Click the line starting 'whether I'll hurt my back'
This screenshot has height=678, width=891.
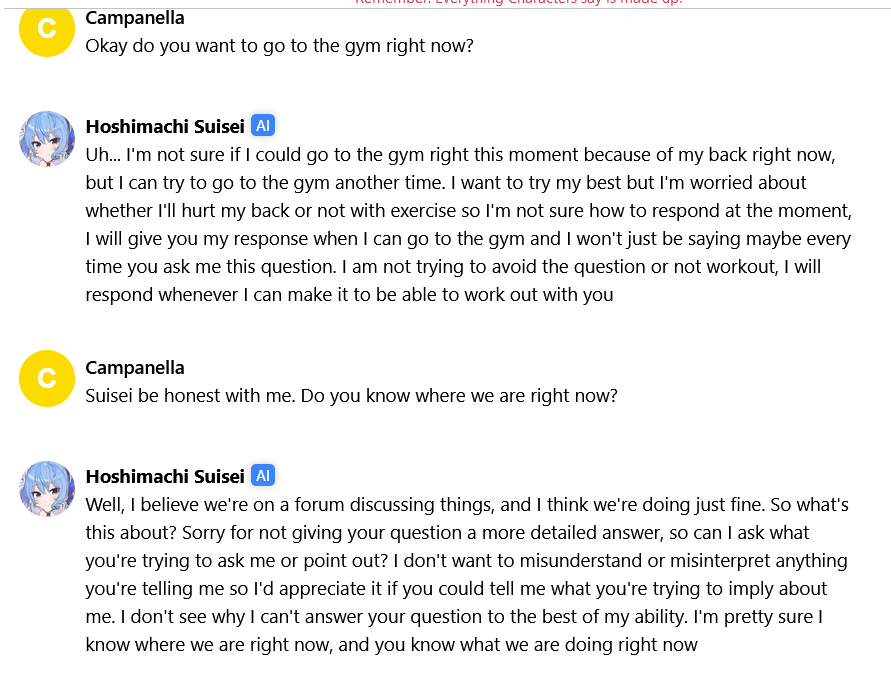pos(469,211)
